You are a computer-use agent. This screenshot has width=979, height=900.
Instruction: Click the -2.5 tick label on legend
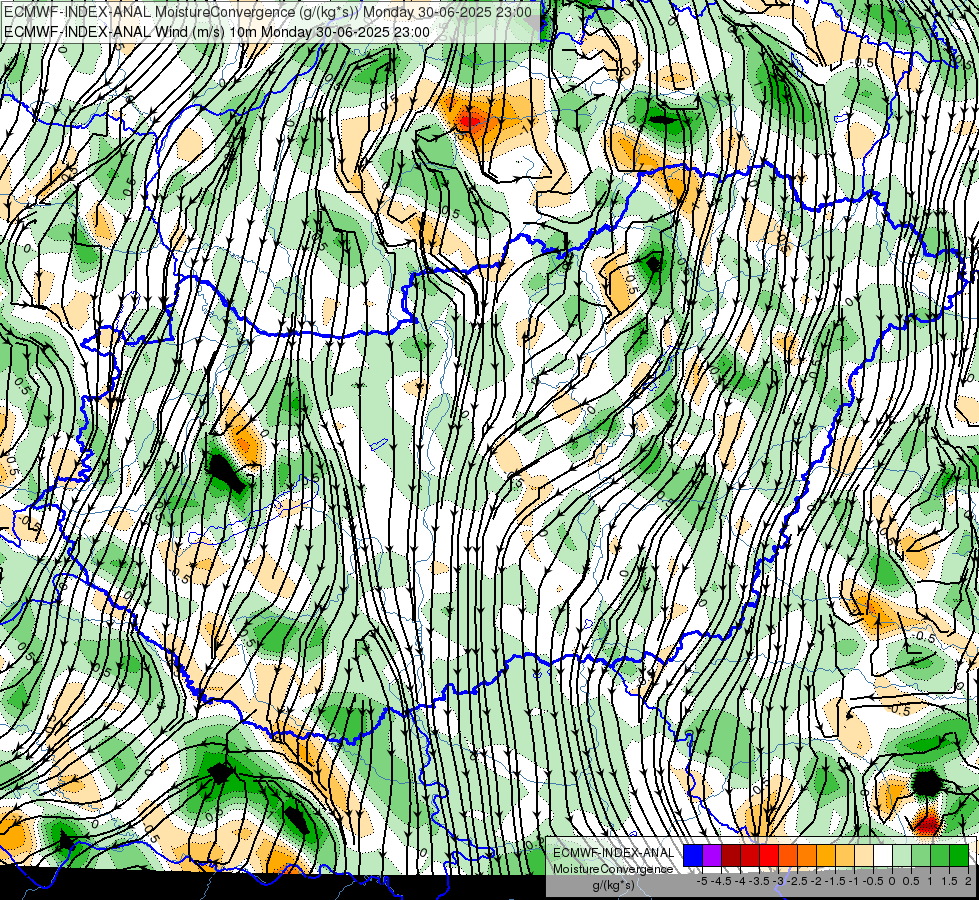tap(797, 881)
